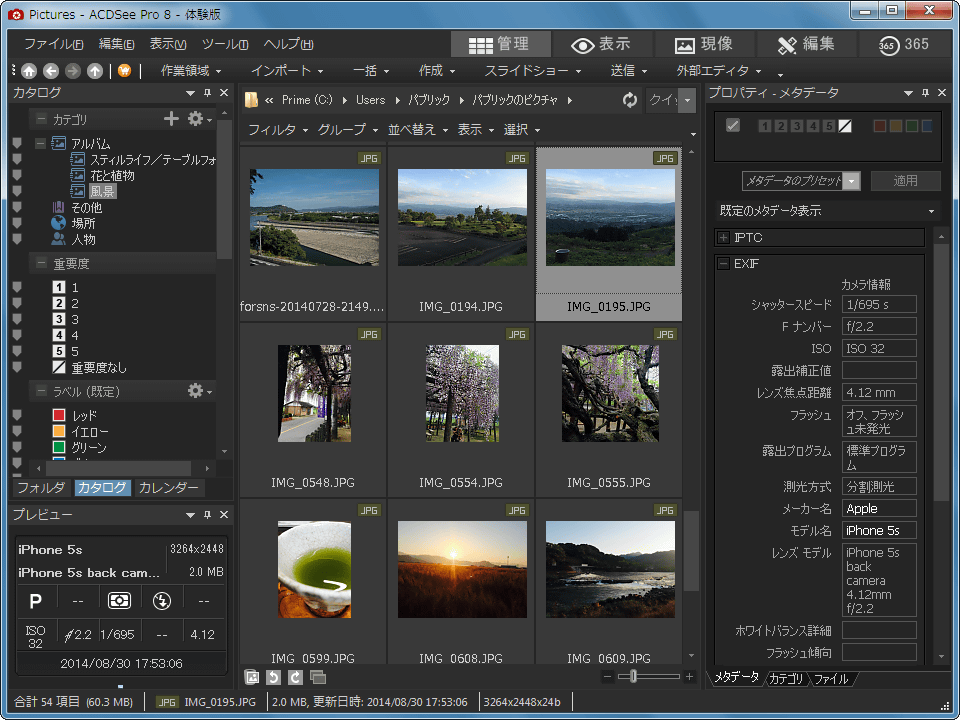Image resolution: width=960 pixels, height=720 pixels.
Task: Click Users in the path breadcrumb
Action: 370,100
